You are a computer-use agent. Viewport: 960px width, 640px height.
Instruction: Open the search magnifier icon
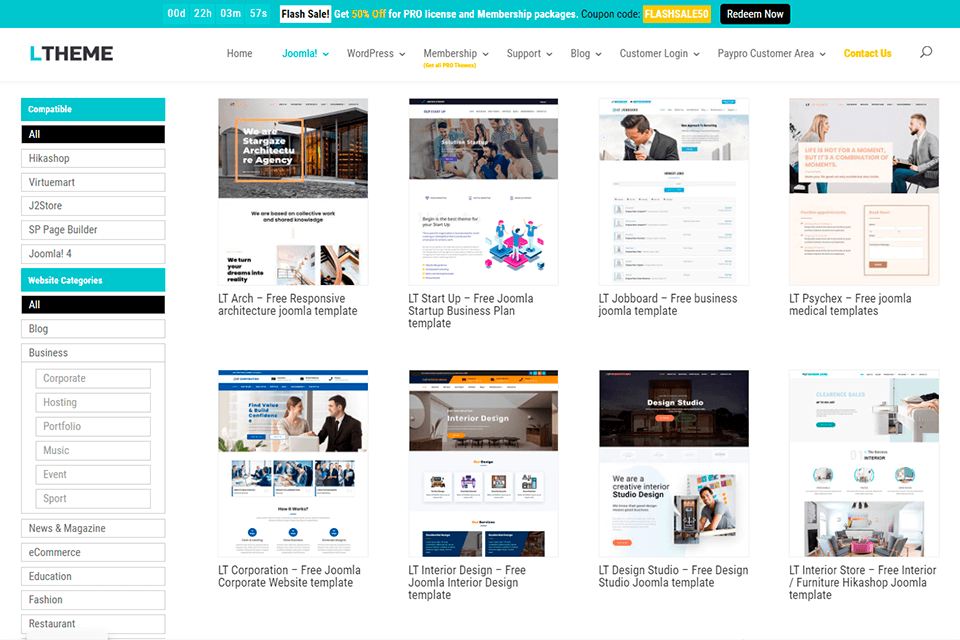pos(926,52)
